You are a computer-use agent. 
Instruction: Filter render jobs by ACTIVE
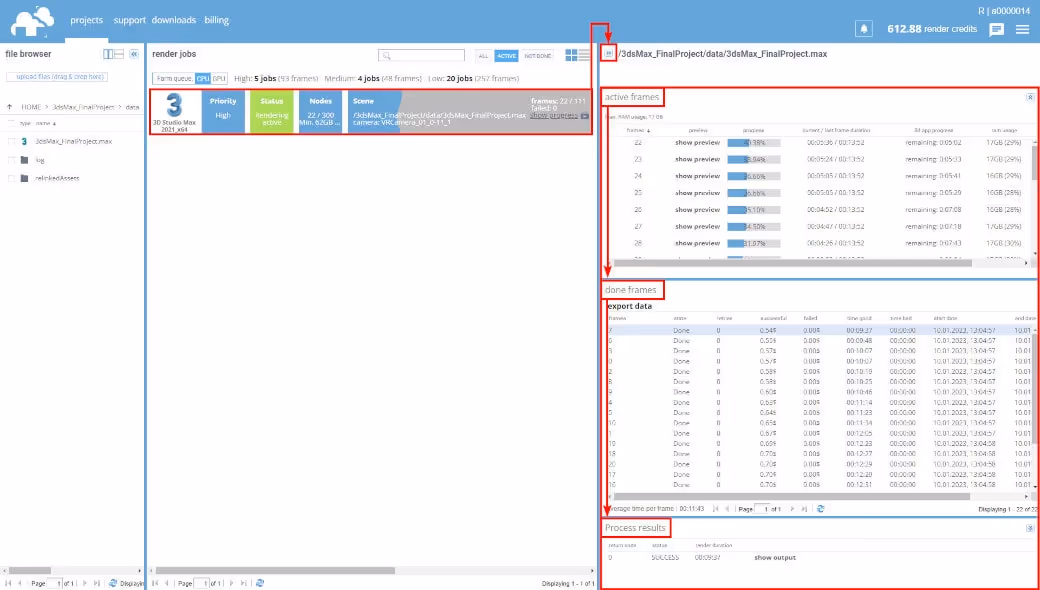click(507, 56)
